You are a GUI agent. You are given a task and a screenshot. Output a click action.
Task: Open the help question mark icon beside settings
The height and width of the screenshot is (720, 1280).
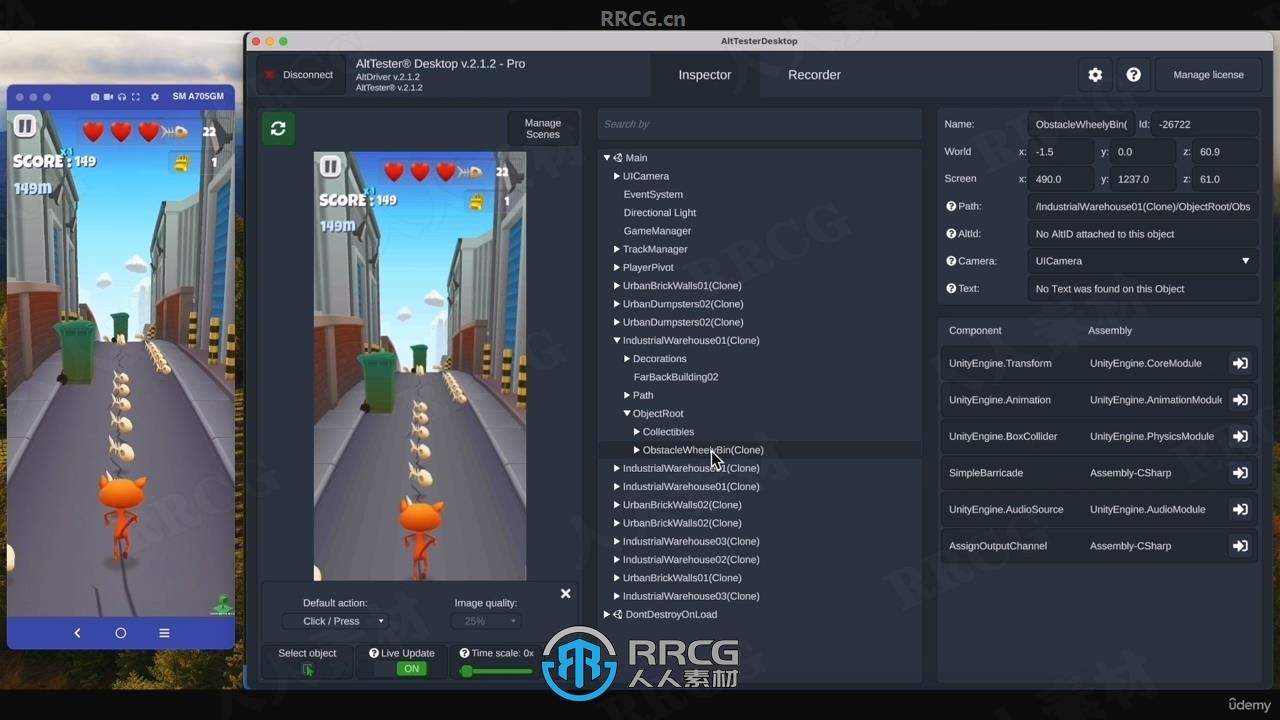pos(1133,75)
